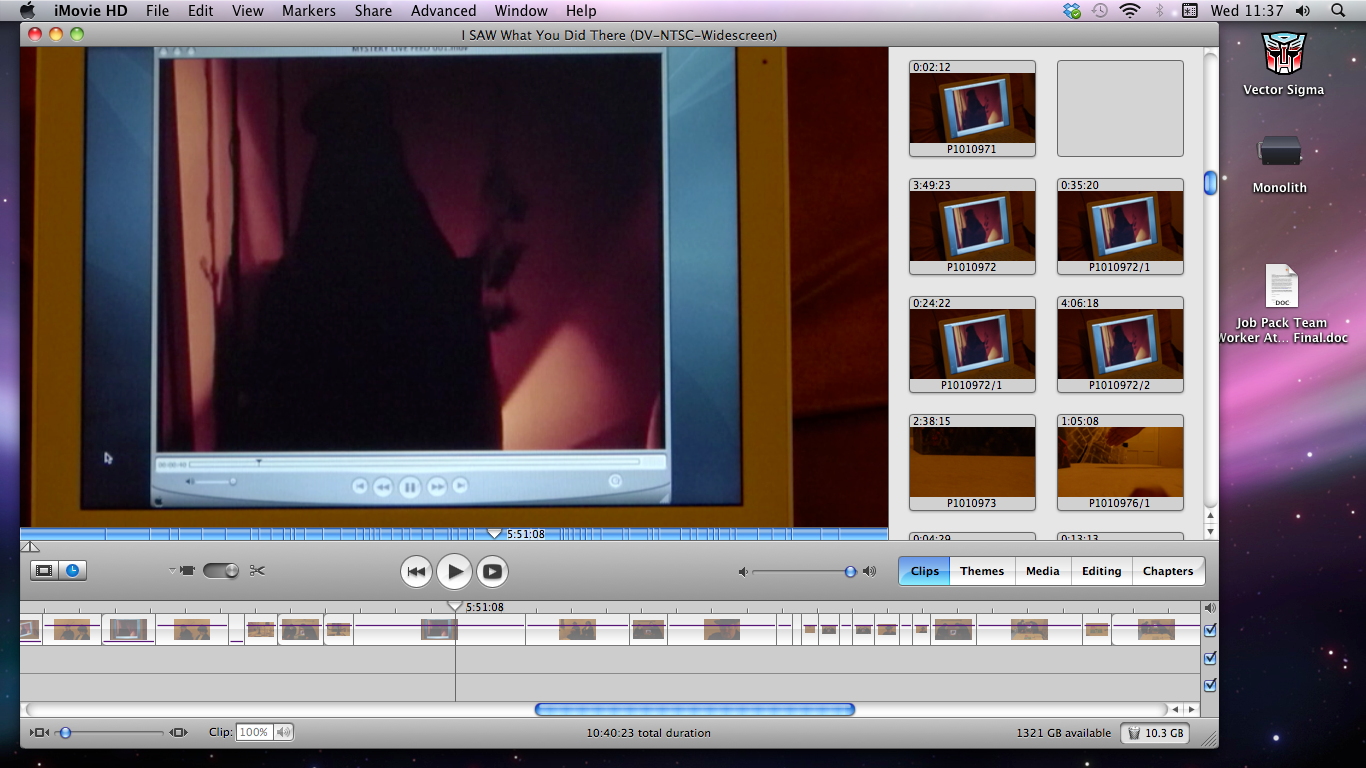The width and height of the screenshot is (1366, 768).
Task: Open the Help menu
Action: tap(581, 11)
